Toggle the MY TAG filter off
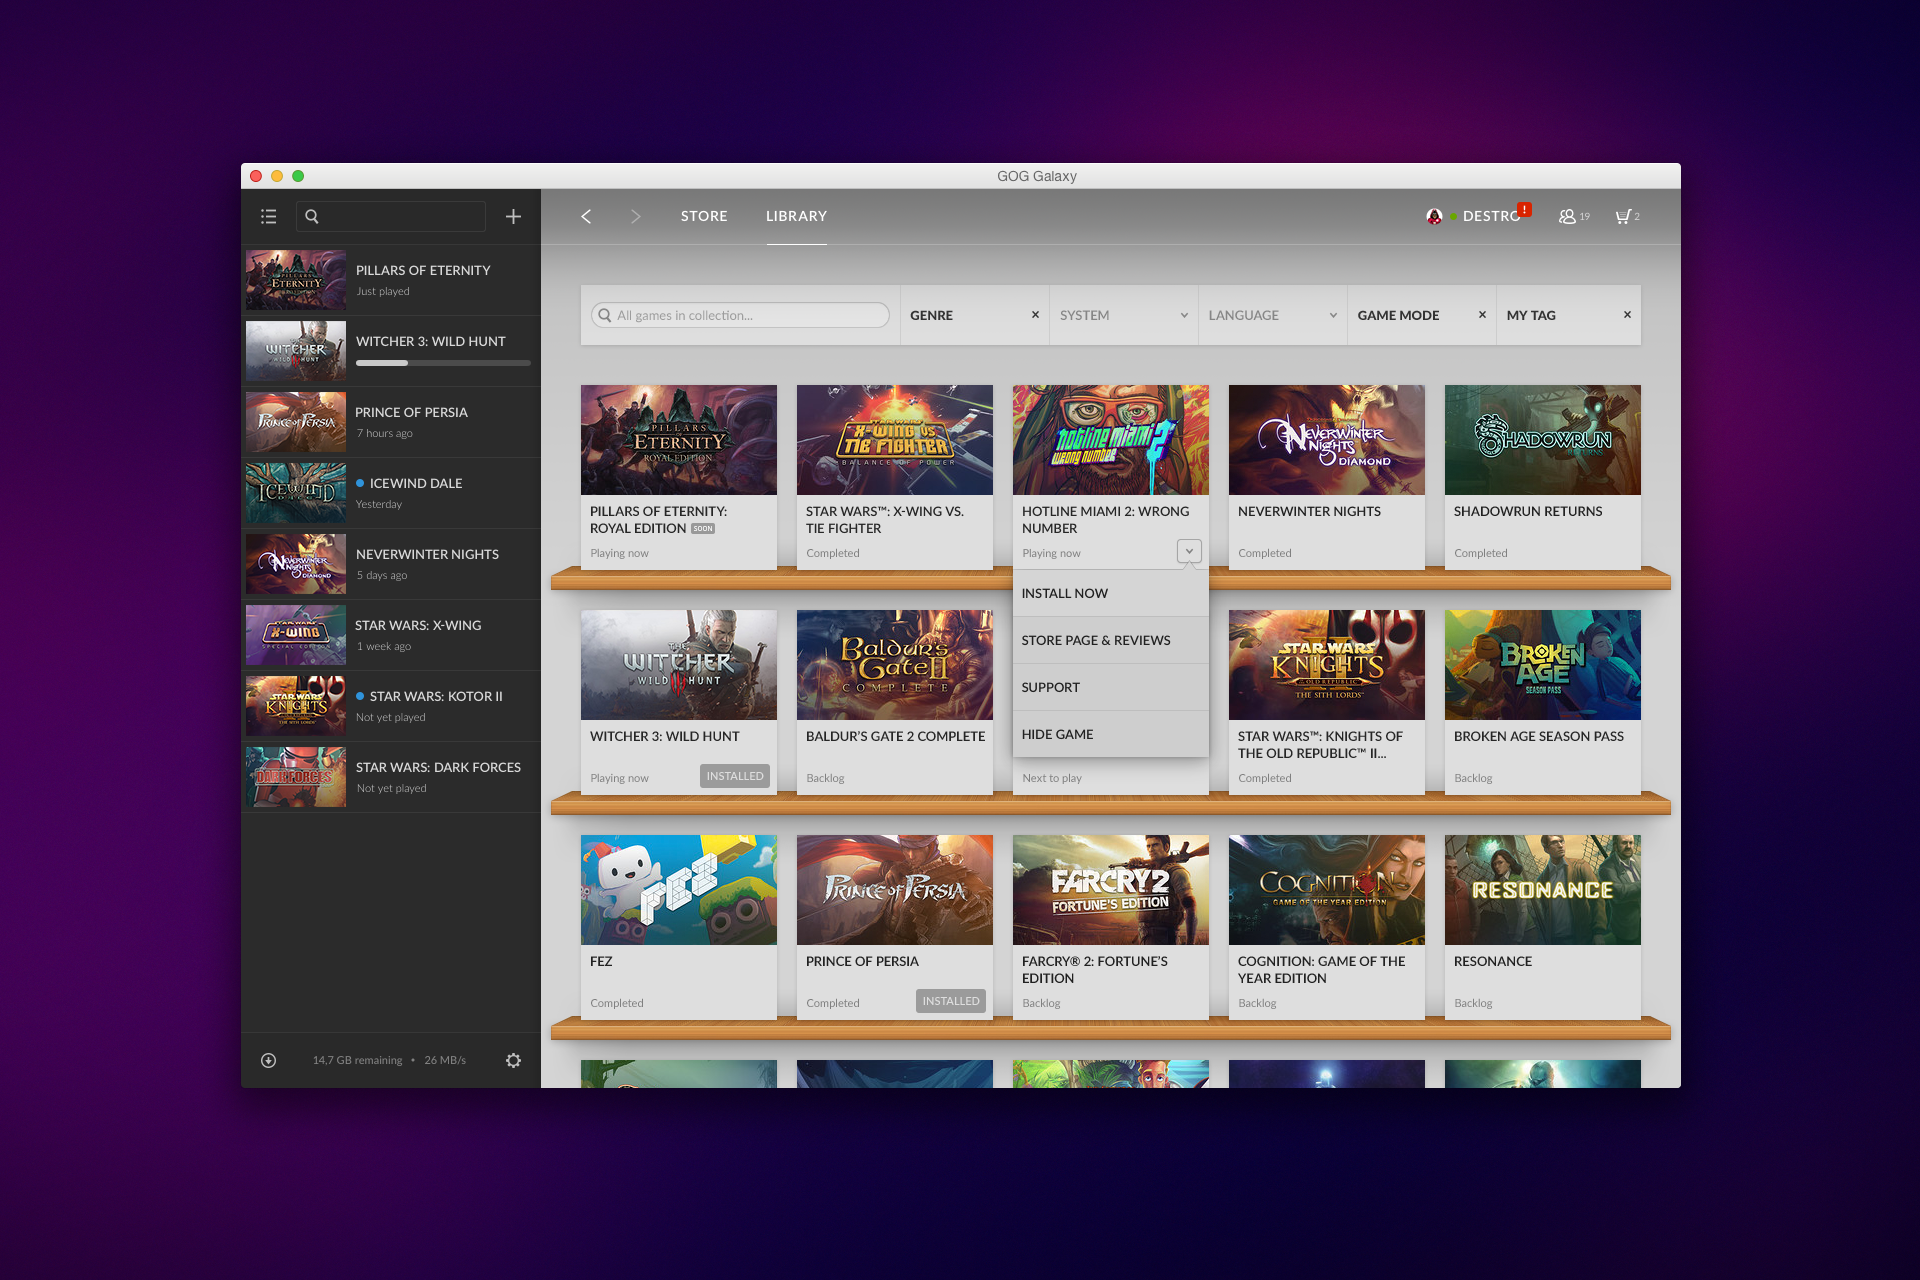The image size is (1920, 1280). point(1631,314)
